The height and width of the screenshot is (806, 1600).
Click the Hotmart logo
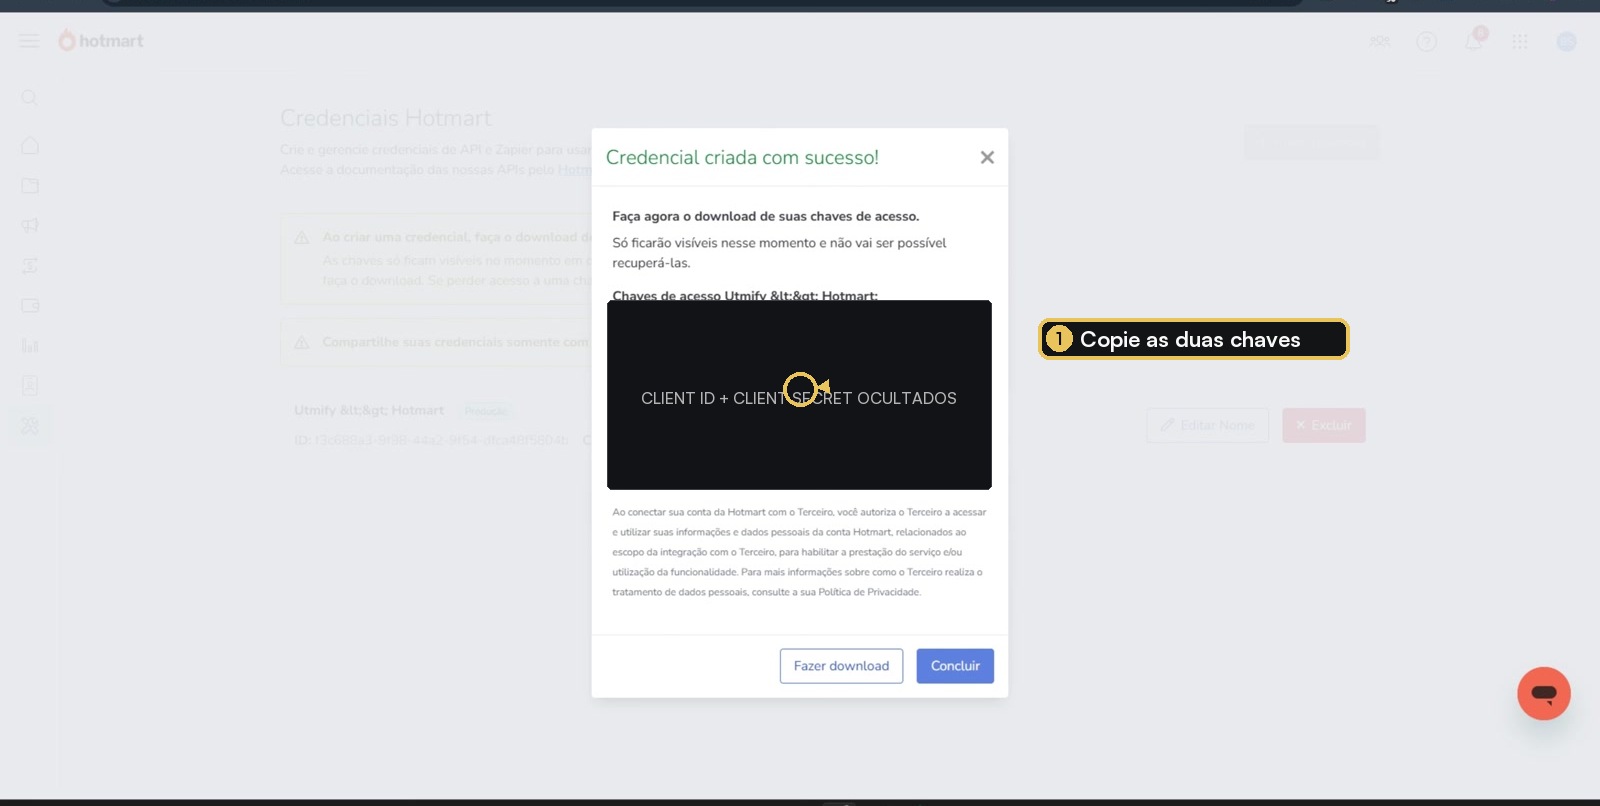pyautogui.click(x=101, y=41)
